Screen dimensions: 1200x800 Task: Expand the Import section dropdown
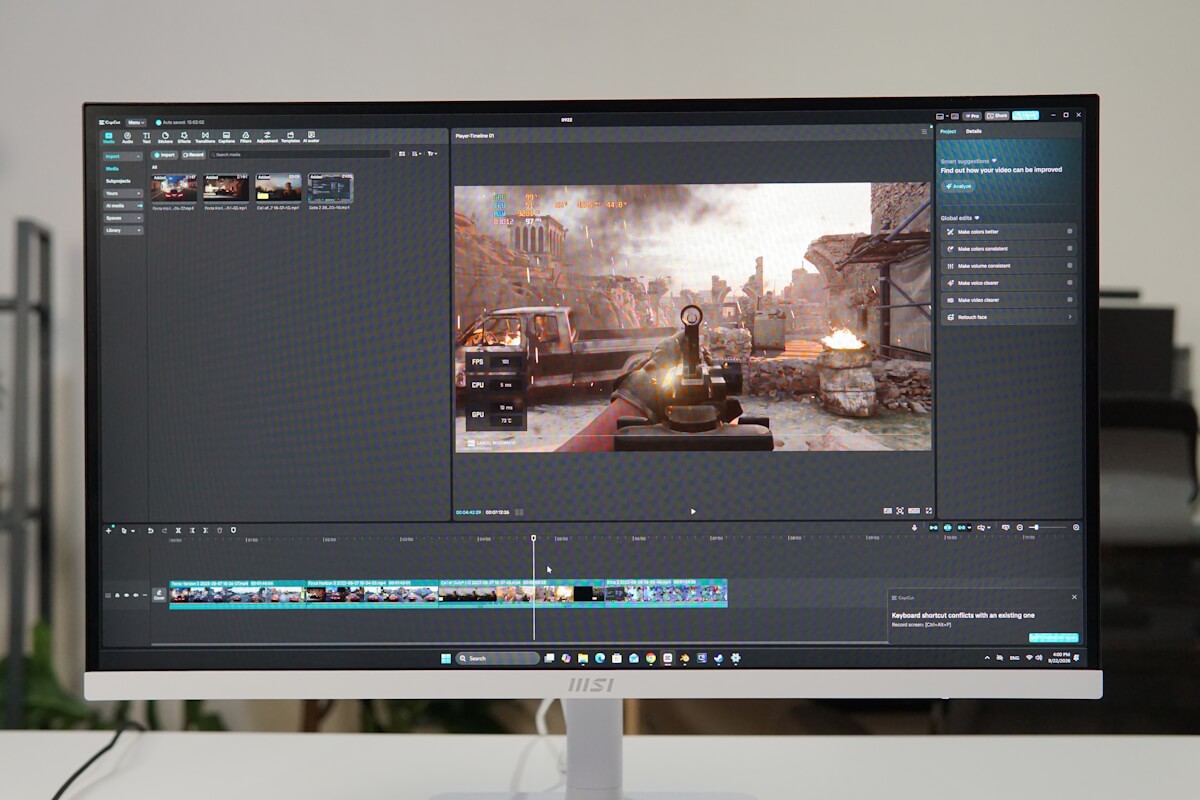123,156
